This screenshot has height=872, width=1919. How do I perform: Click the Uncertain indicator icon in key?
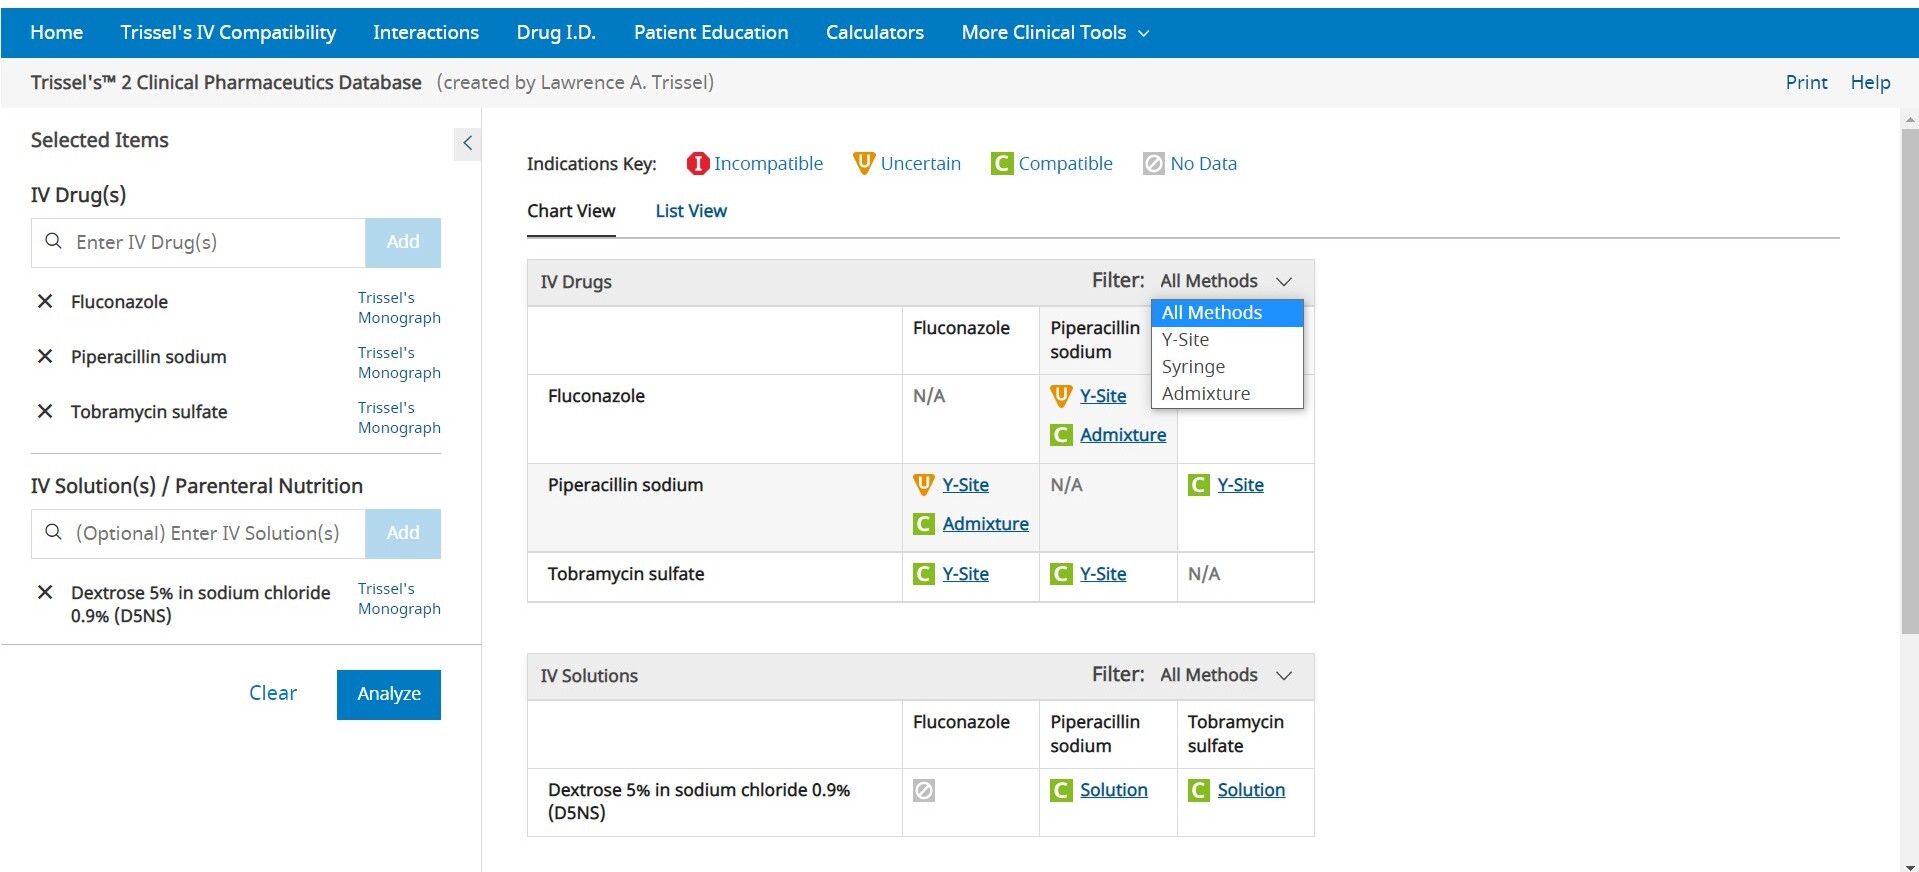tap(863, 163)
